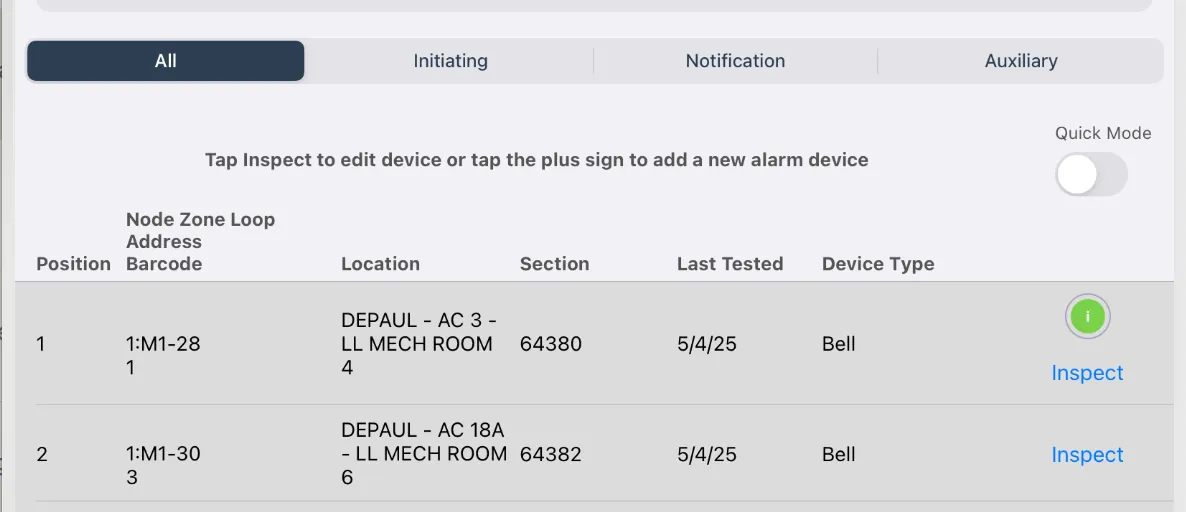
Task: Click section number 64382
Action: [550, 454]
